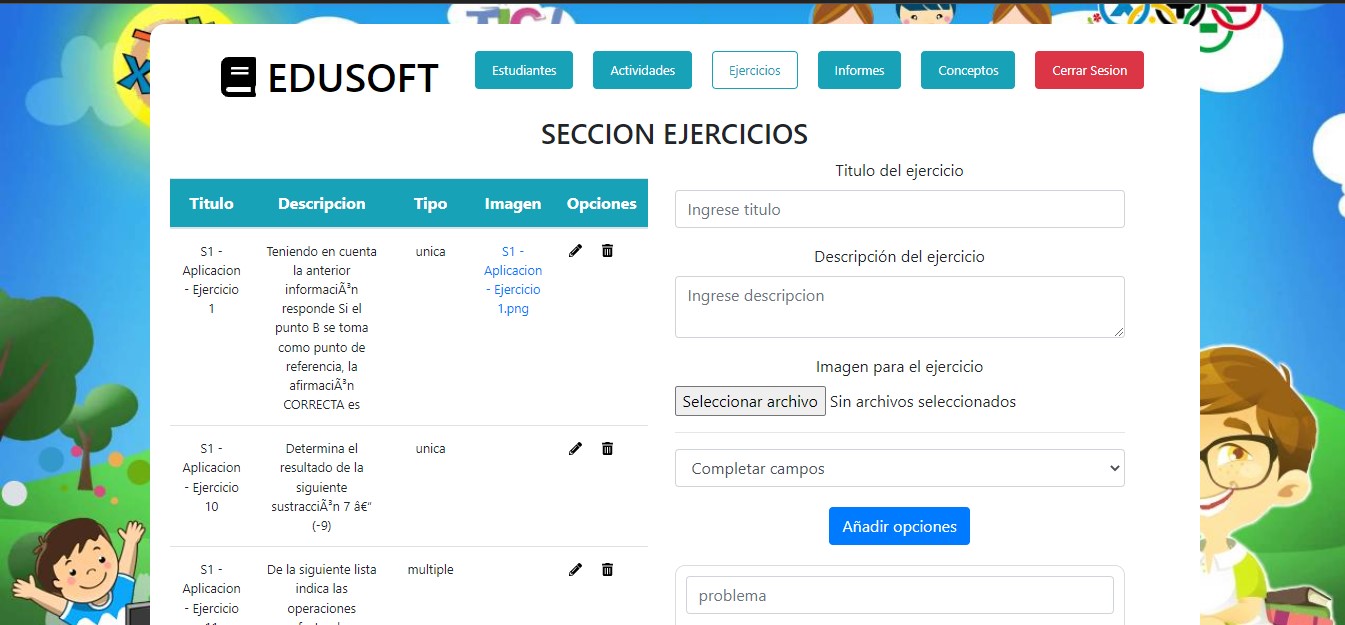Focus the Ingrese titulo input field
The width and height of the screenshot is (1345, 625).
point(899,209)
